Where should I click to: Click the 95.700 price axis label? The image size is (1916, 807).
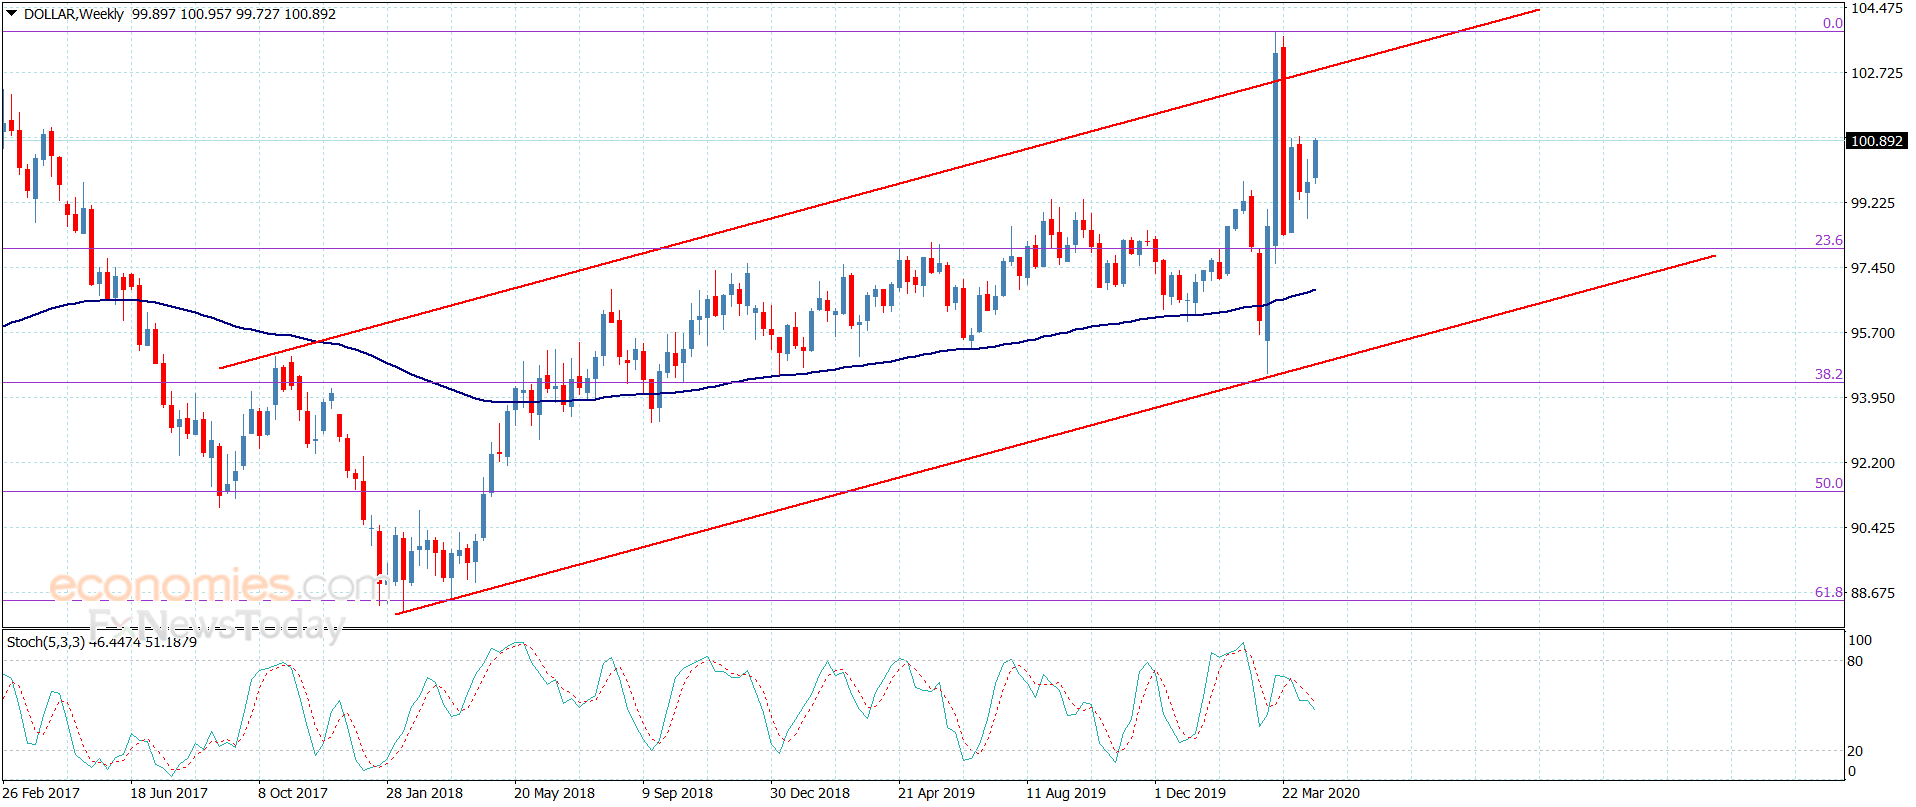pyautogui.click(x=1873, y=333)
